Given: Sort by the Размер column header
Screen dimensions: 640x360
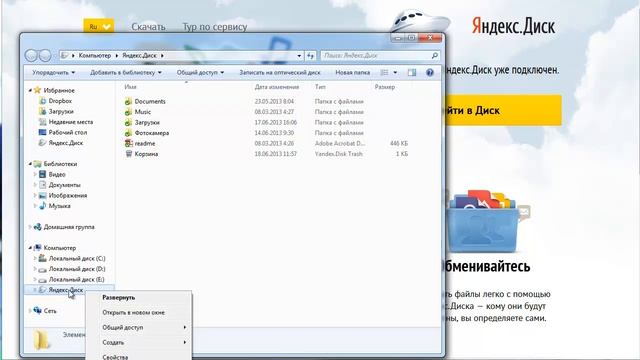Looking at the screenshot, I should pos(384,87).
